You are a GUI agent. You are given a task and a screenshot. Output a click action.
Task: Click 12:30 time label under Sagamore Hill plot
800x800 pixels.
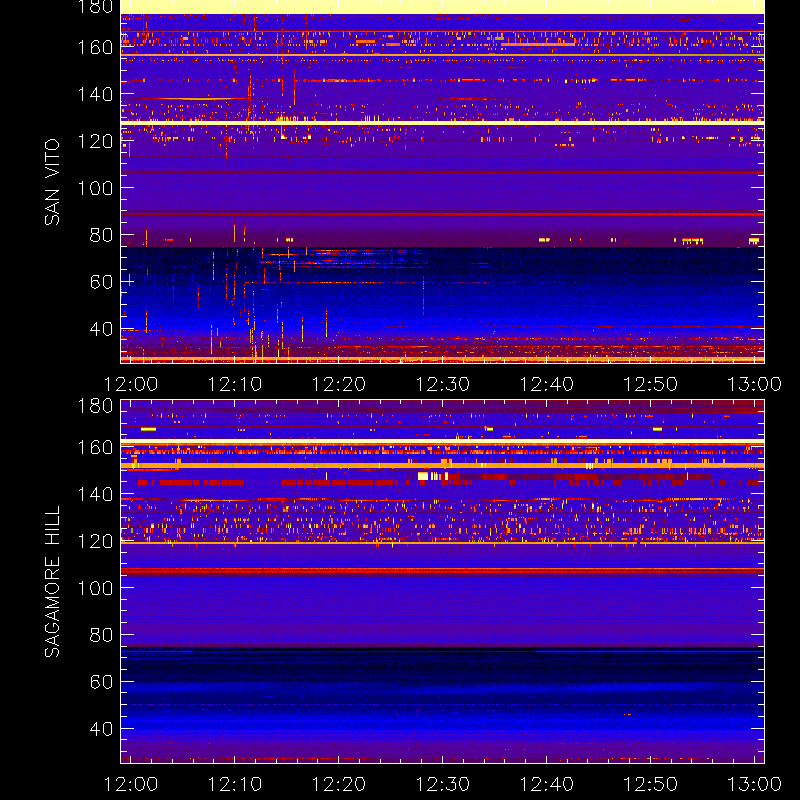443,784
